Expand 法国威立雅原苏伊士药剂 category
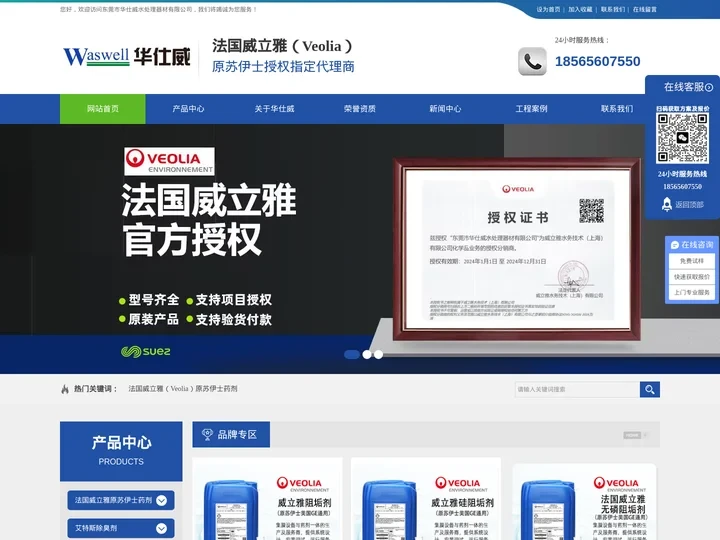This screenshot has height=540, width=720. [x=121, y=500]
